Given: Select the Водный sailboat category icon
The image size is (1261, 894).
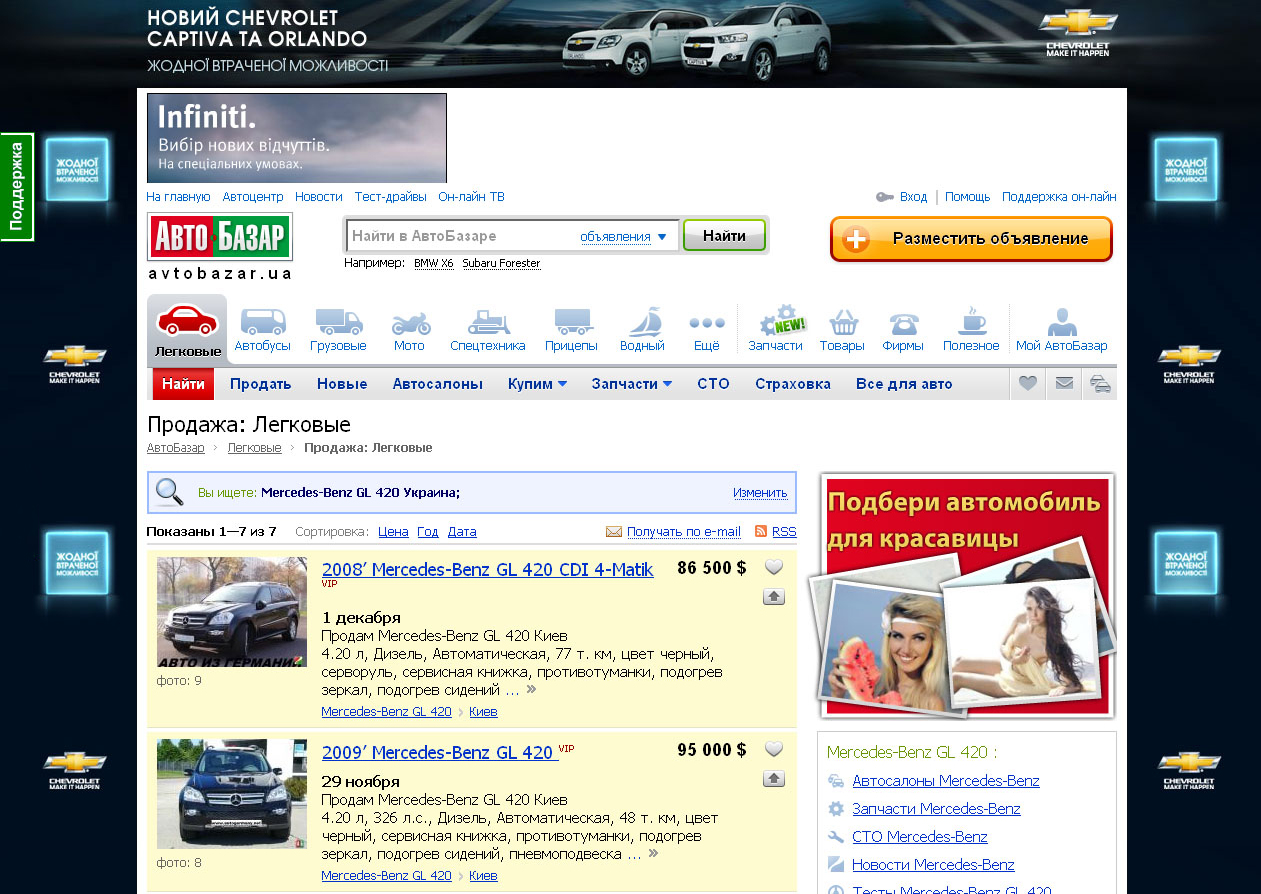Looking at the screenshot, I should tap(642, 323).
